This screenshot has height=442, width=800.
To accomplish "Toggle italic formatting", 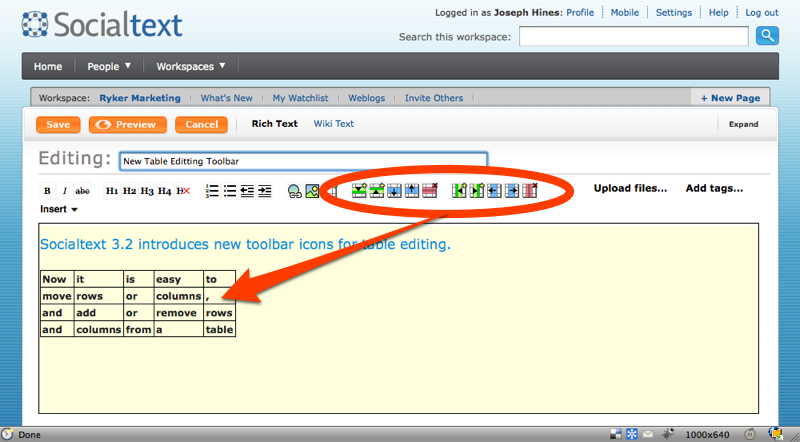I will click(x=64, y=191).
